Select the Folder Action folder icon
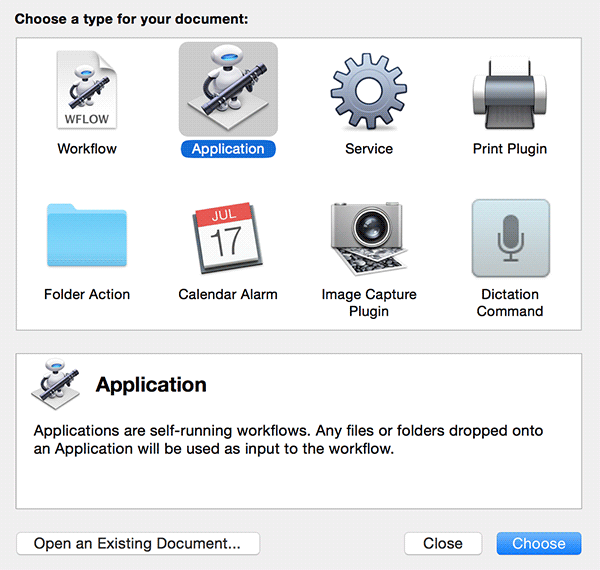Image resolution: width=600 pixels, height=570 pixels. (x=87, y=235)
